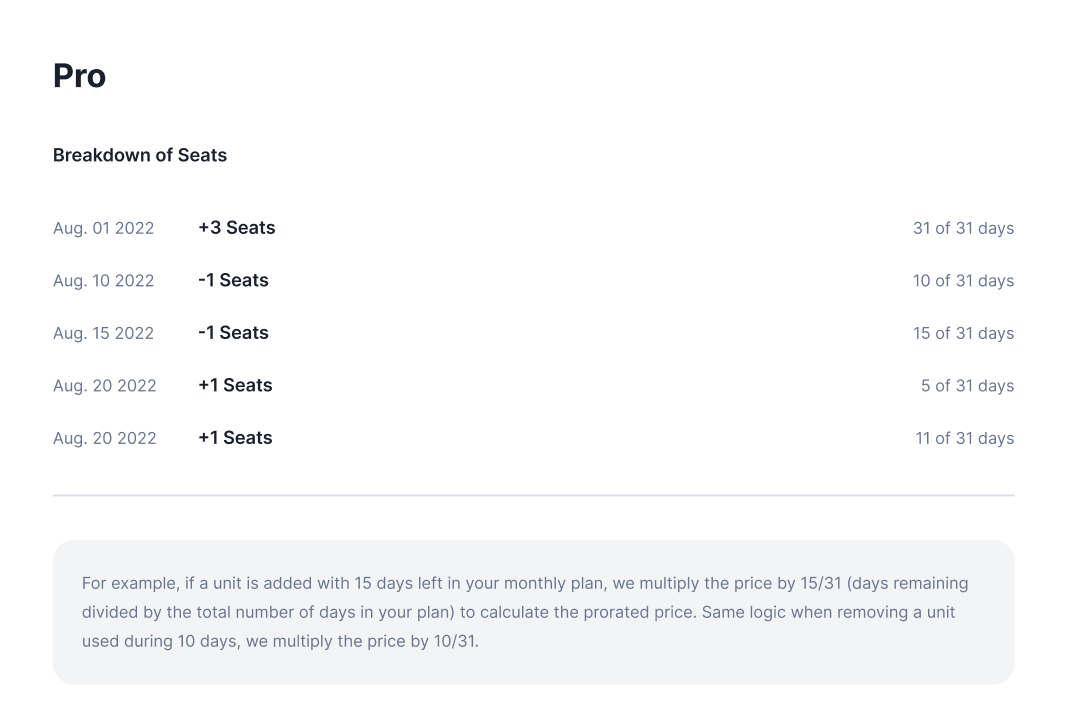Click the 5 of 31 days label

967,386
